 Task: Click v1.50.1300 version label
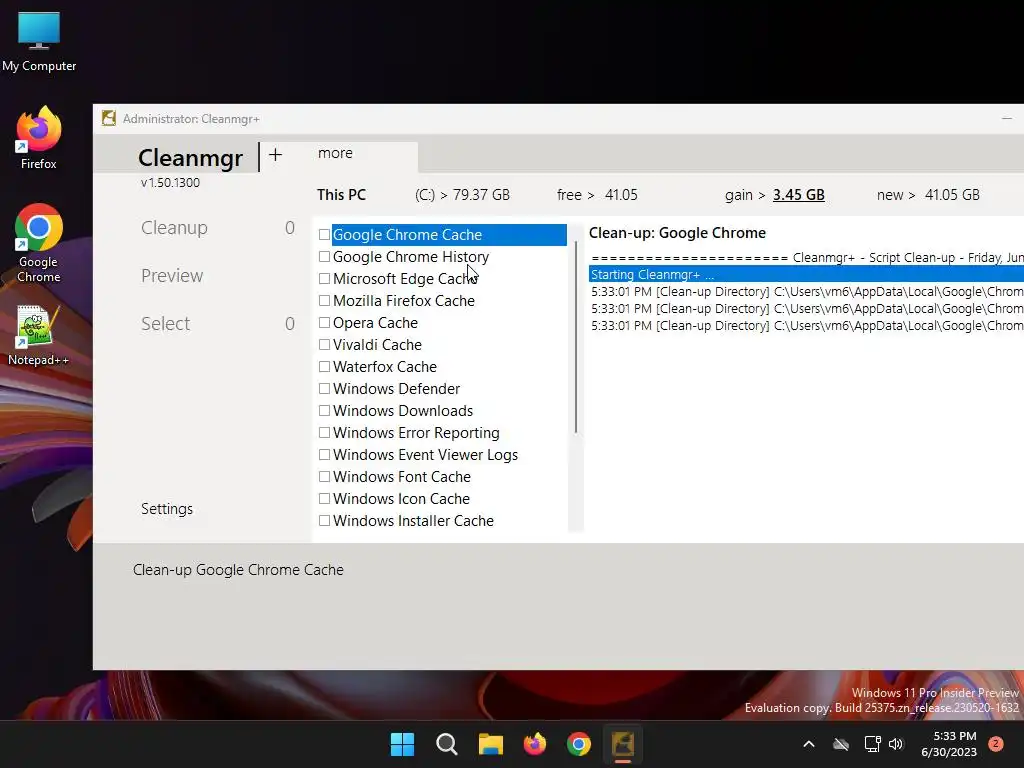(x=170, y=183)
